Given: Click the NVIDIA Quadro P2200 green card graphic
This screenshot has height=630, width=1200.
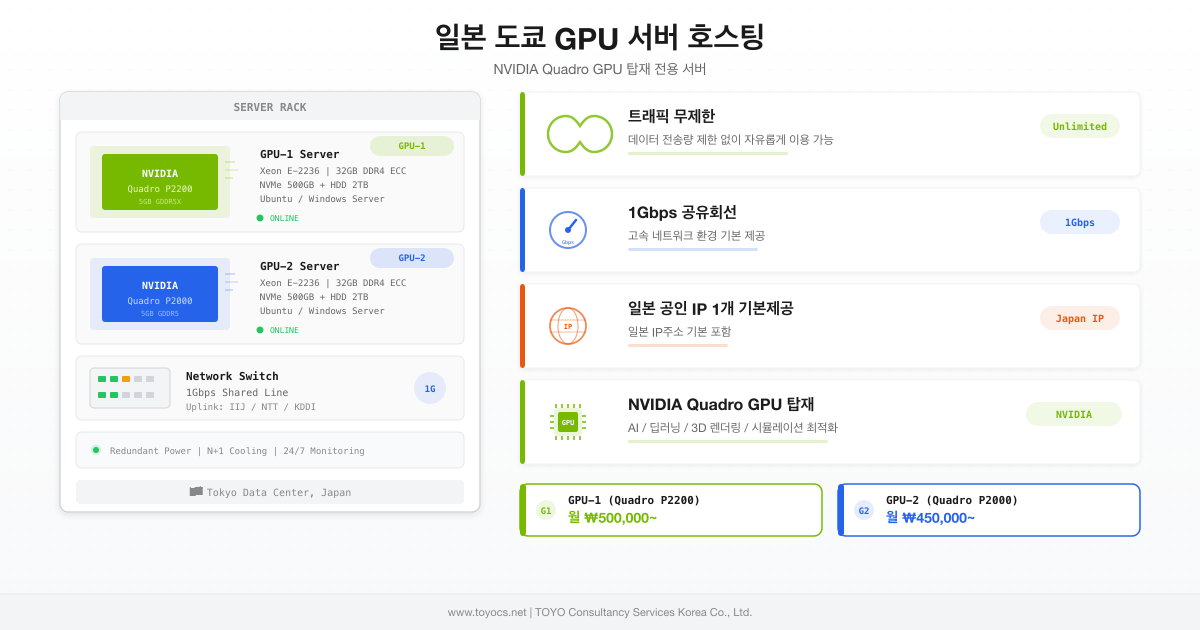Looking at the screenshot, I should pos(159,182).
